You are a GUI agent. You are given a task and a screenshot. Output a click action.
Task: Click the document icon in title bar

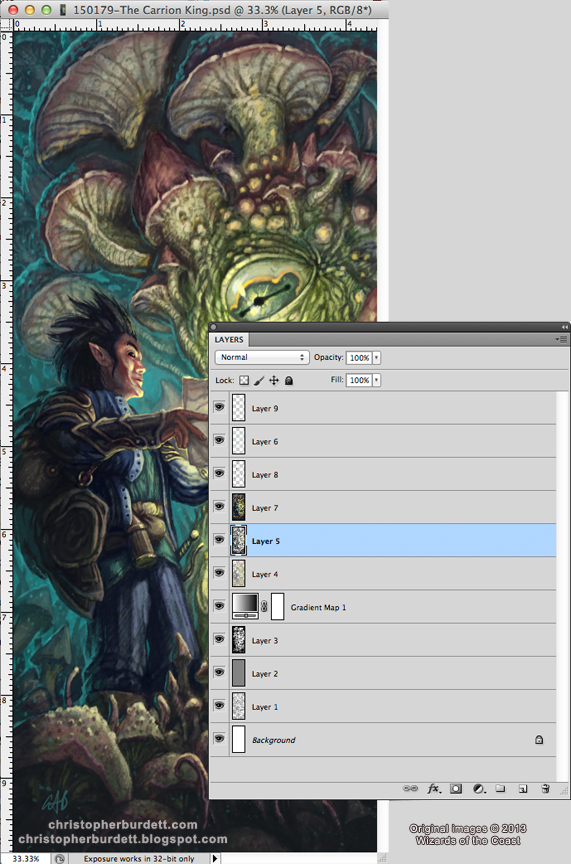tap(64, 10)
